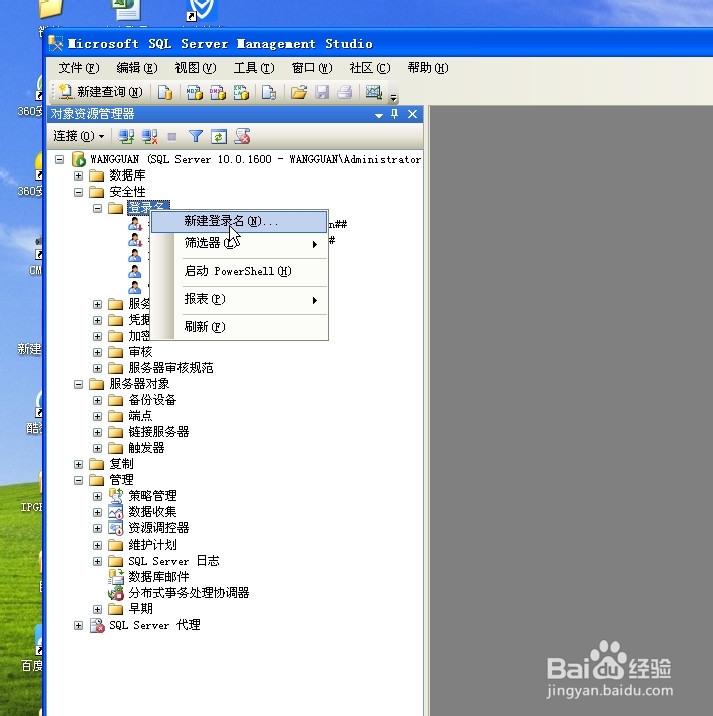Screen dimensions: 713x716
Task: Click the Save disk icon in toolbar
Action: pyautogui.click(x=322, y=92)
